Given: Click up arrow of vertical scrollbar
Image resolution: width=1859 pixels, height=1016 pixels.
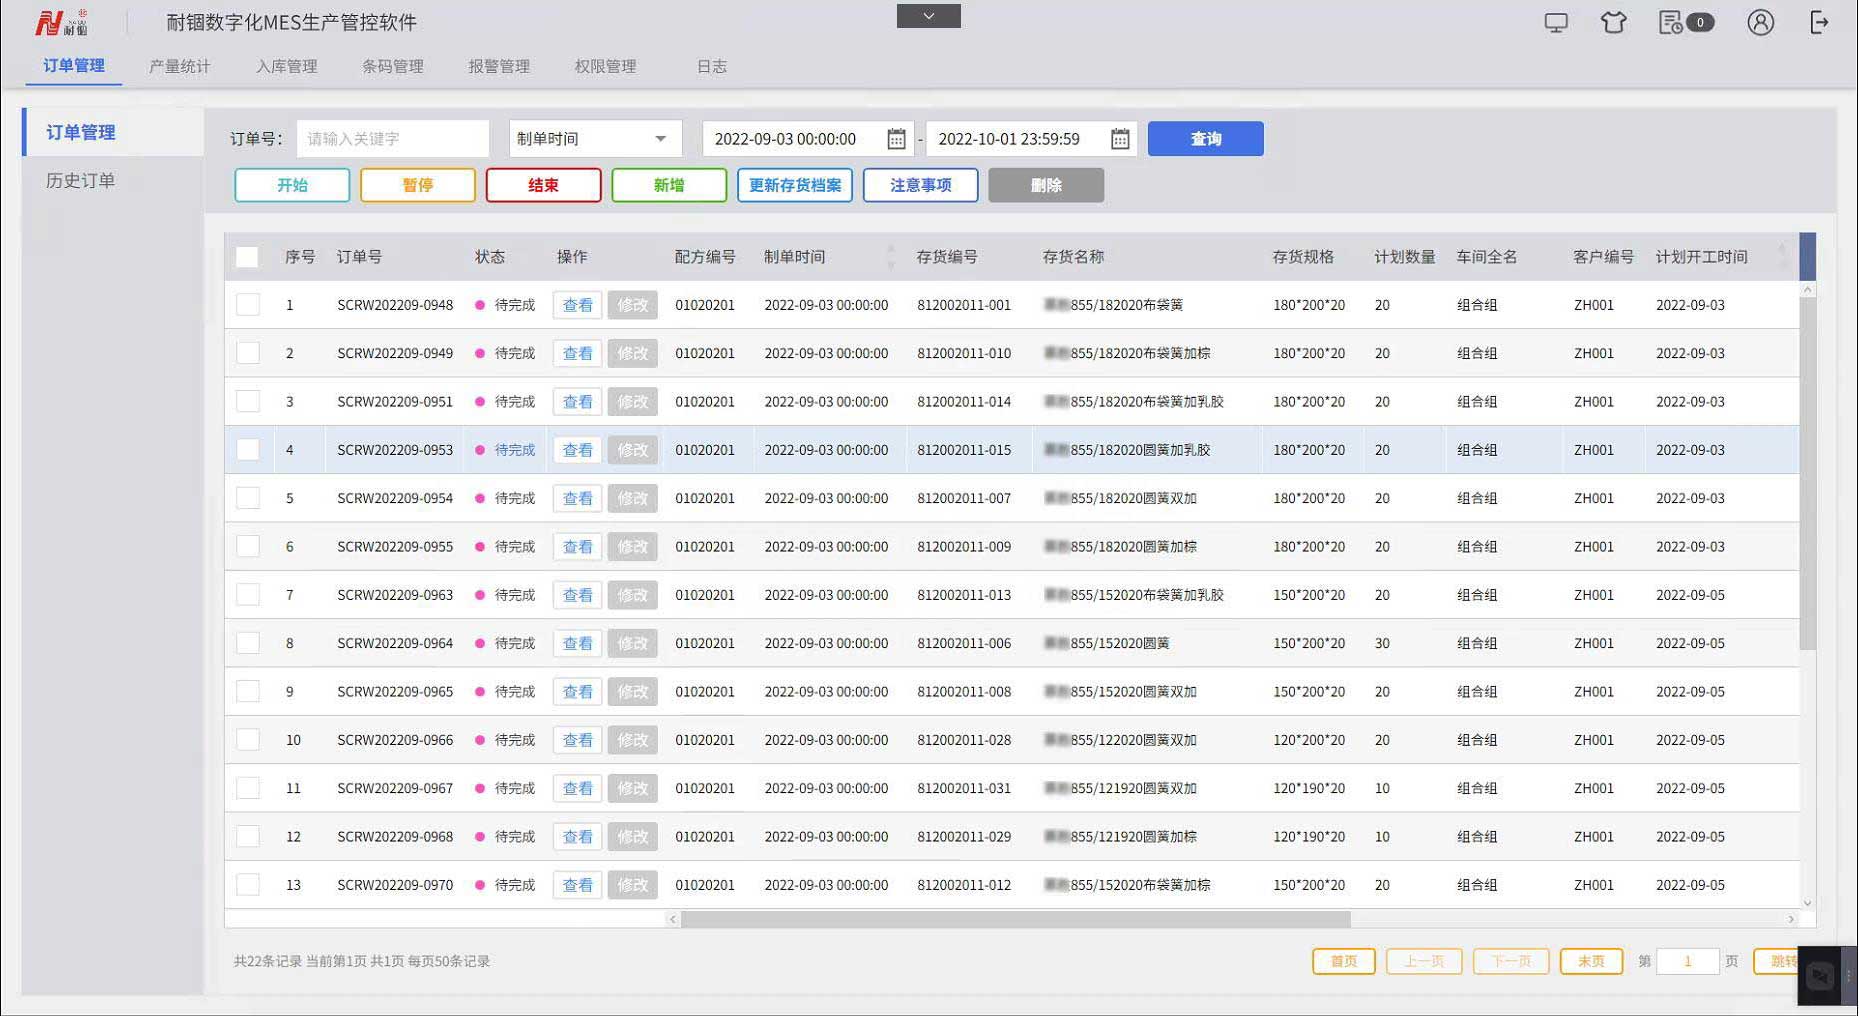Looking at the screenshot, I should pos(1807,290).
